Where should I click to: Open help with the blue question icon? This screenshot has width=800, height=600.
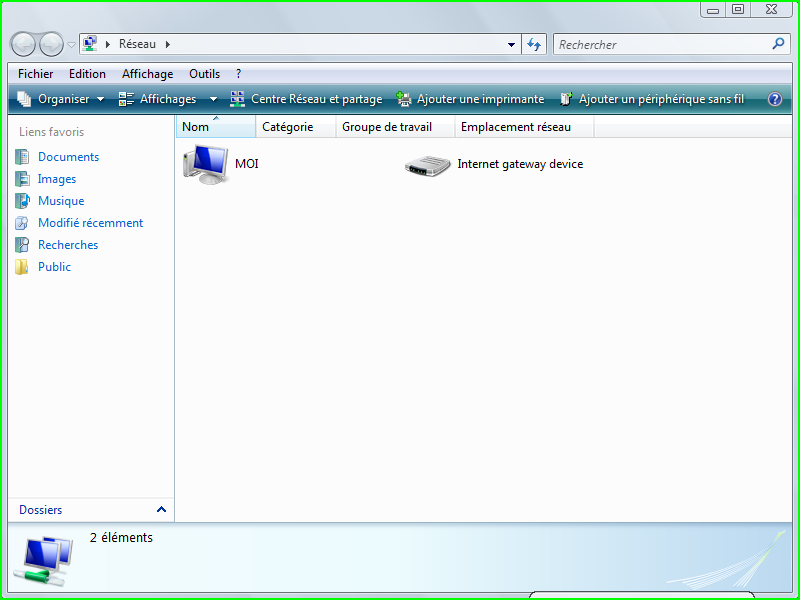point(774,99)
